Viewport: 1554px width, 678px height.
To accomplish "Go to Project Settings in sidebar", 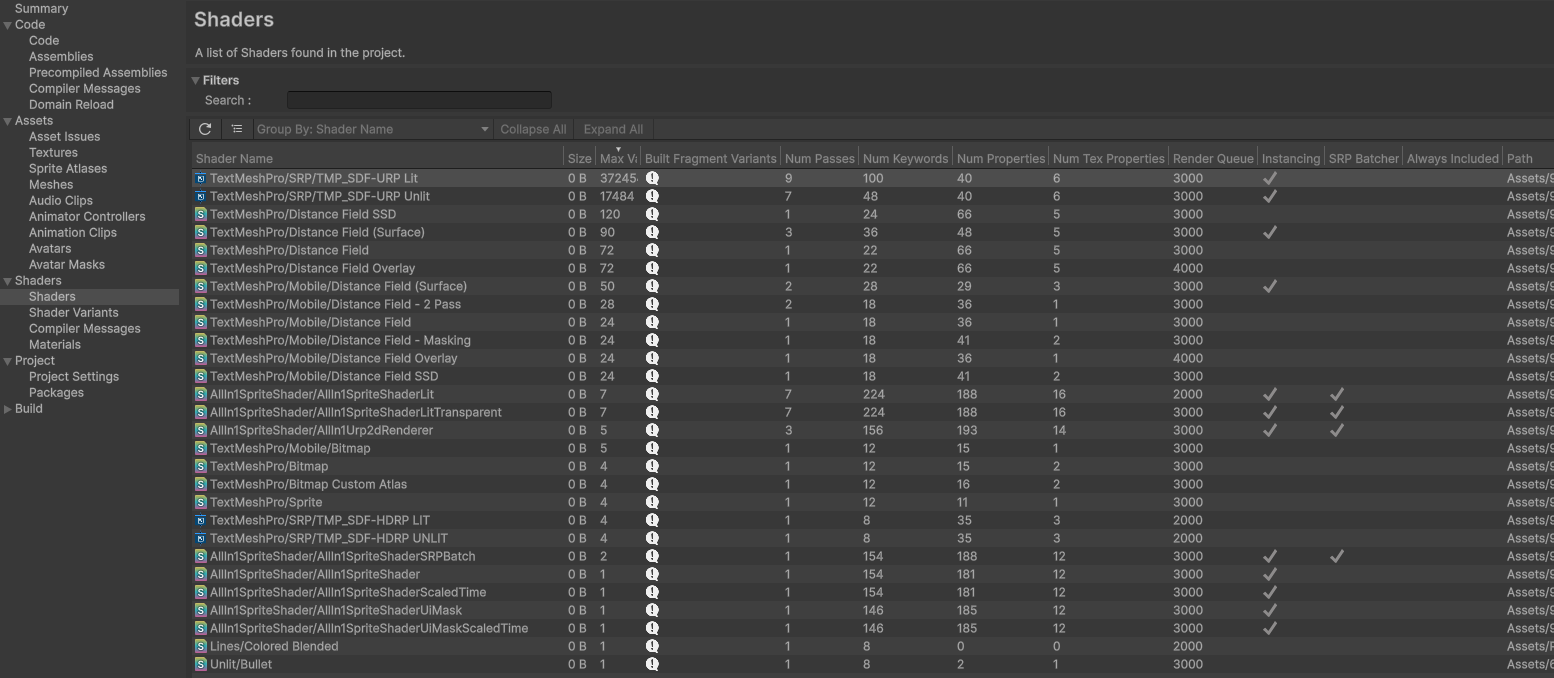I will (x=74, y=376).
